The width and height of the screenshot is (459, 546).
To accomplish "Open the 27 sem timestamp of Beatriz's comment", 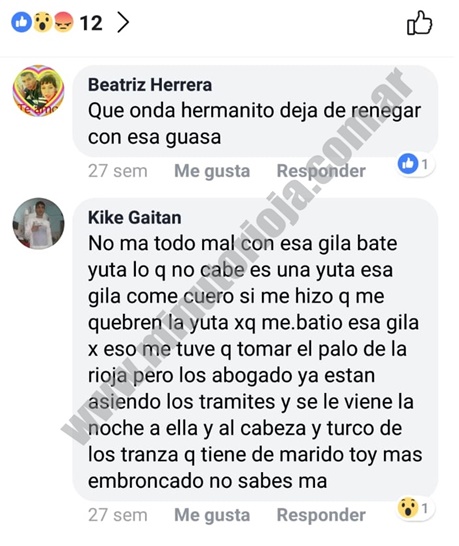I will 118,171.
